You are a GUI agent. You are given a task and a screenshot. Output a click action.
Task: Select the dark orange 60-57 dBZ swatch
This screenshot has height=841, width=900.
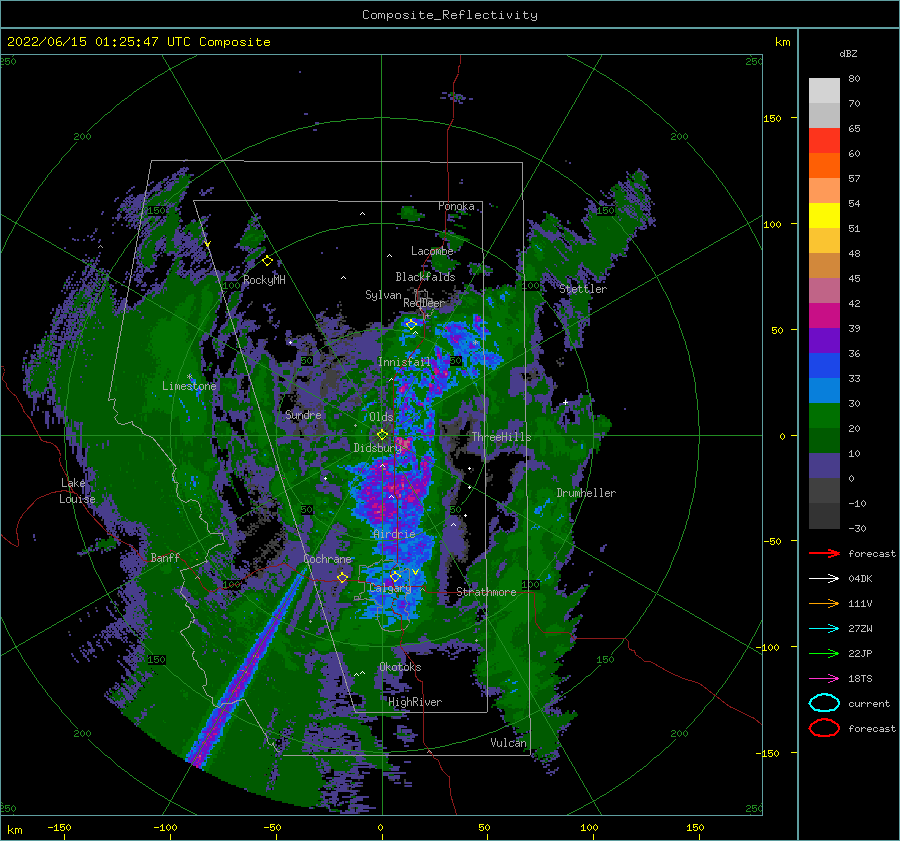click(824, 165)
